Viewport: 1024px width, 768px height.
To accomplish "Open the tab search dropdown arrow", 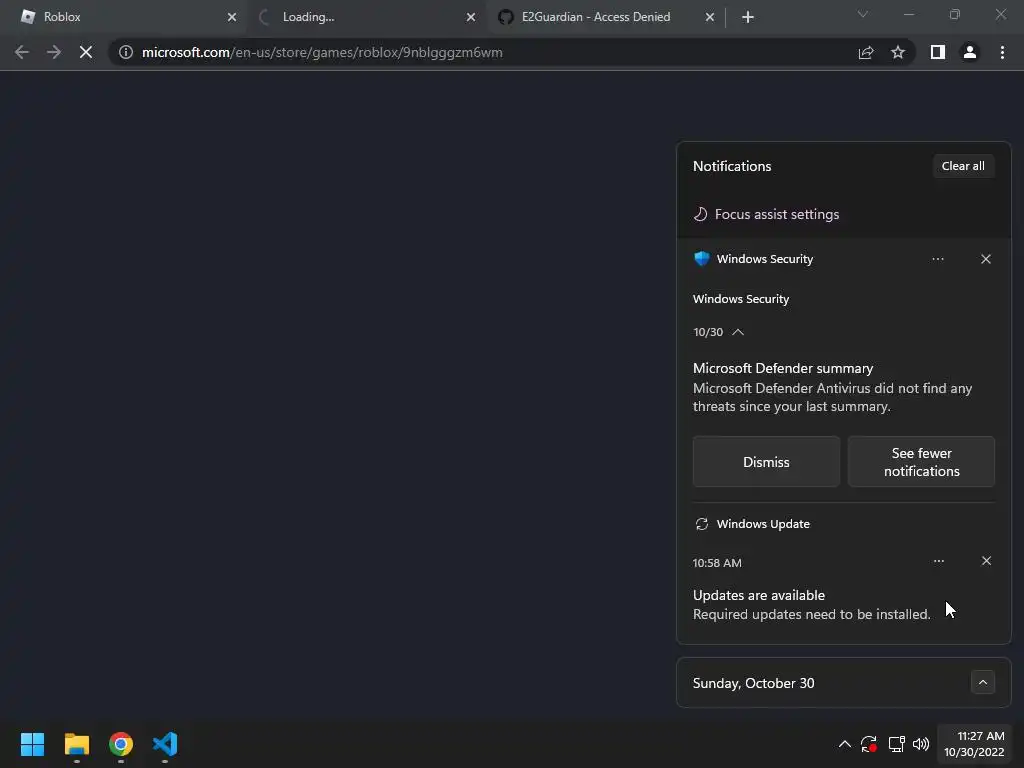I will coord(863,14).
